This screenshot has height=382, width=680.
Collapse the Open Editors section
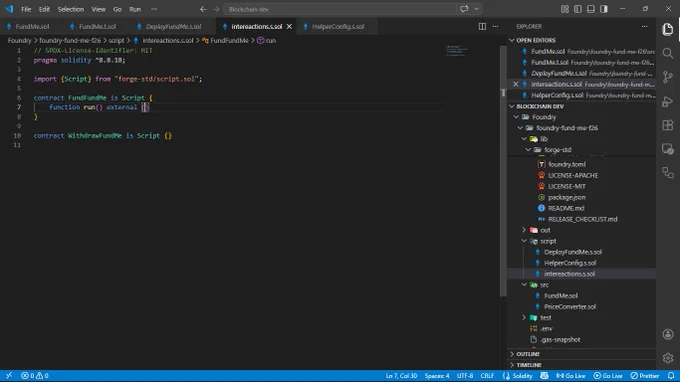(x=512, y=40)
